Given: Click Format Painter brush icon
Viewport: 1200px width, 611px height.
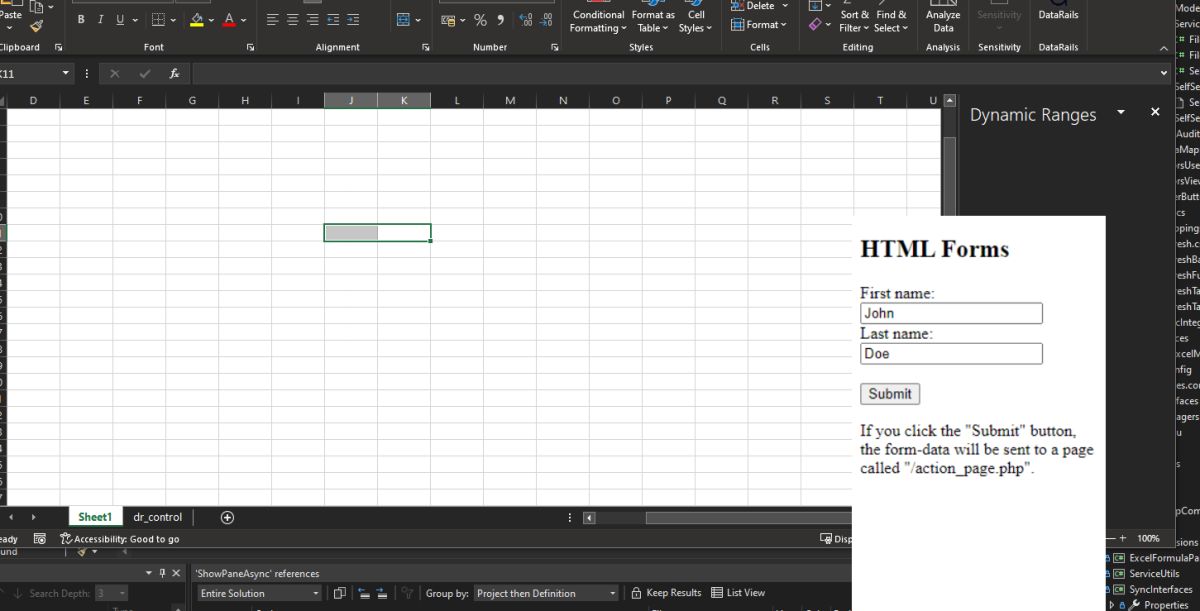Looking at the screenshot, I should [x=37, y=26].
